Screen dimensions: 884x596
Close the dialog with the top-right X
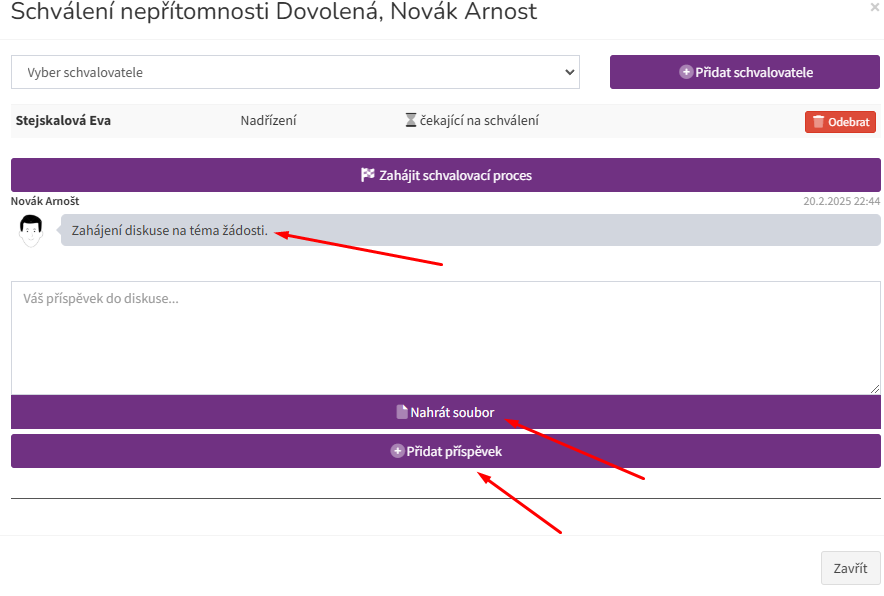875,7
